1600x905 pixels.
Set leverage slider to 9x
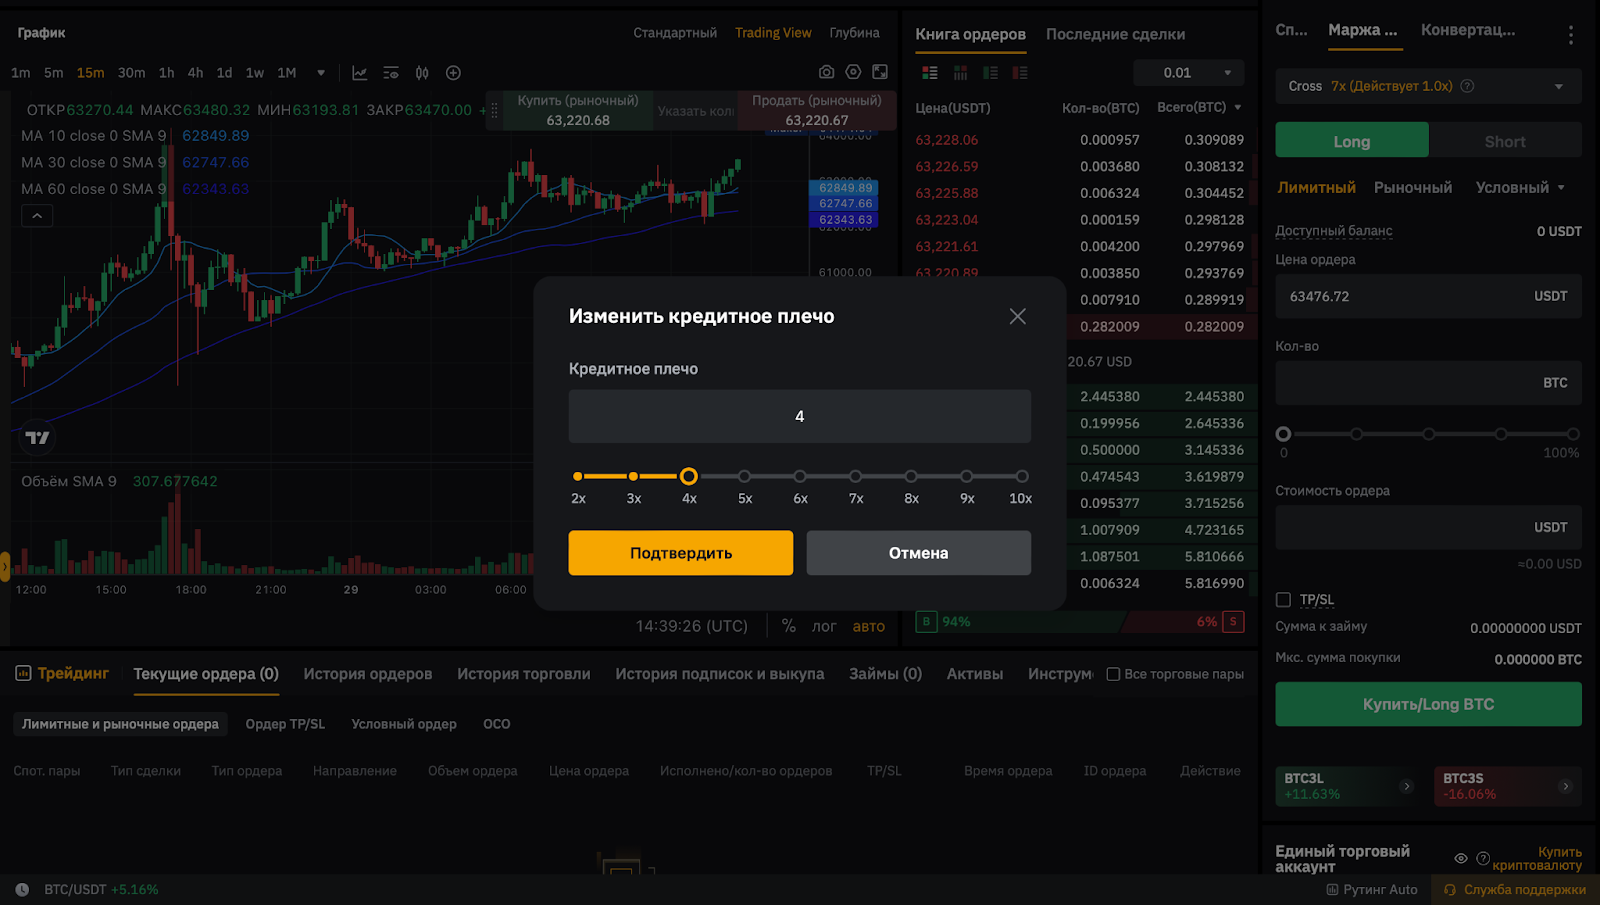[x=966, y=476]
